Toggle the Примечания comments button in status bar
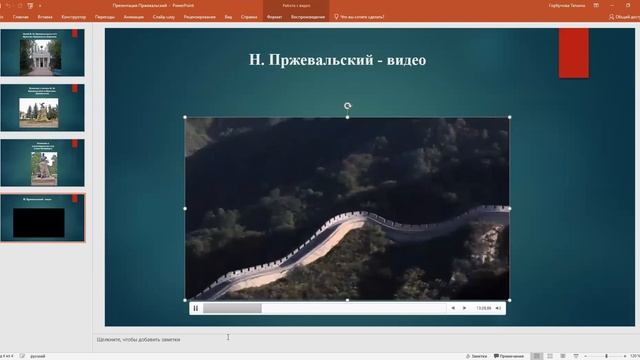This screenshot has width=640, height=360. (x=509, y=356)
